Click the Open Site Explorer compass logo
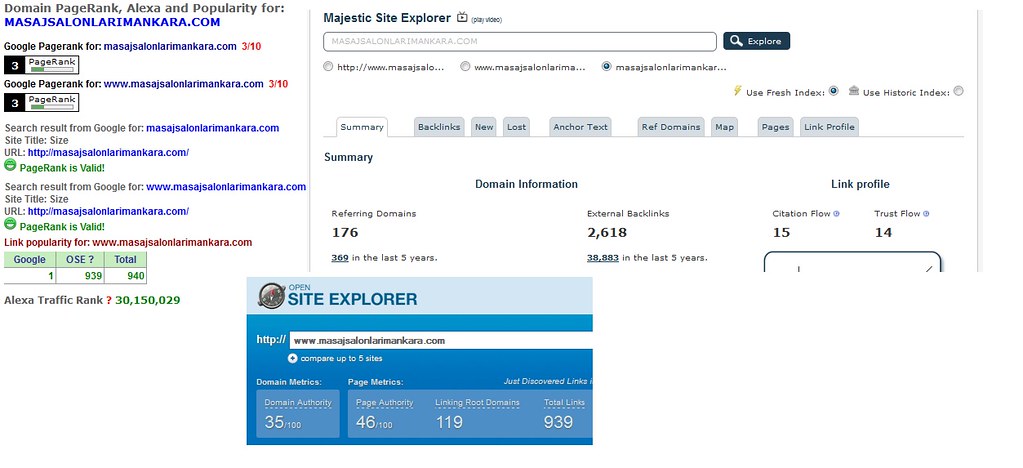The width and height of the screenshot is (1023, 468). 271,296
